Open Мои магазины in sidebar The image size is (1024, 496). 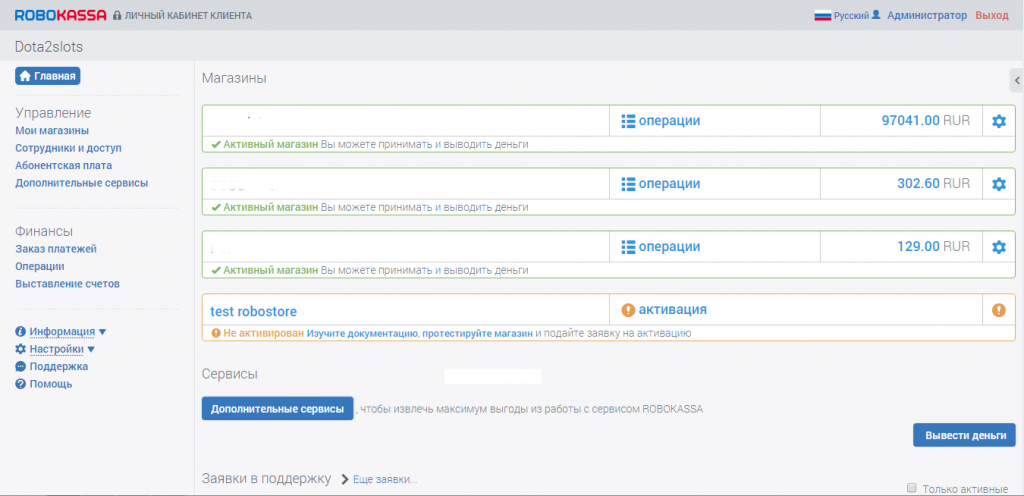pyautogui.click(x=52, y=131)
